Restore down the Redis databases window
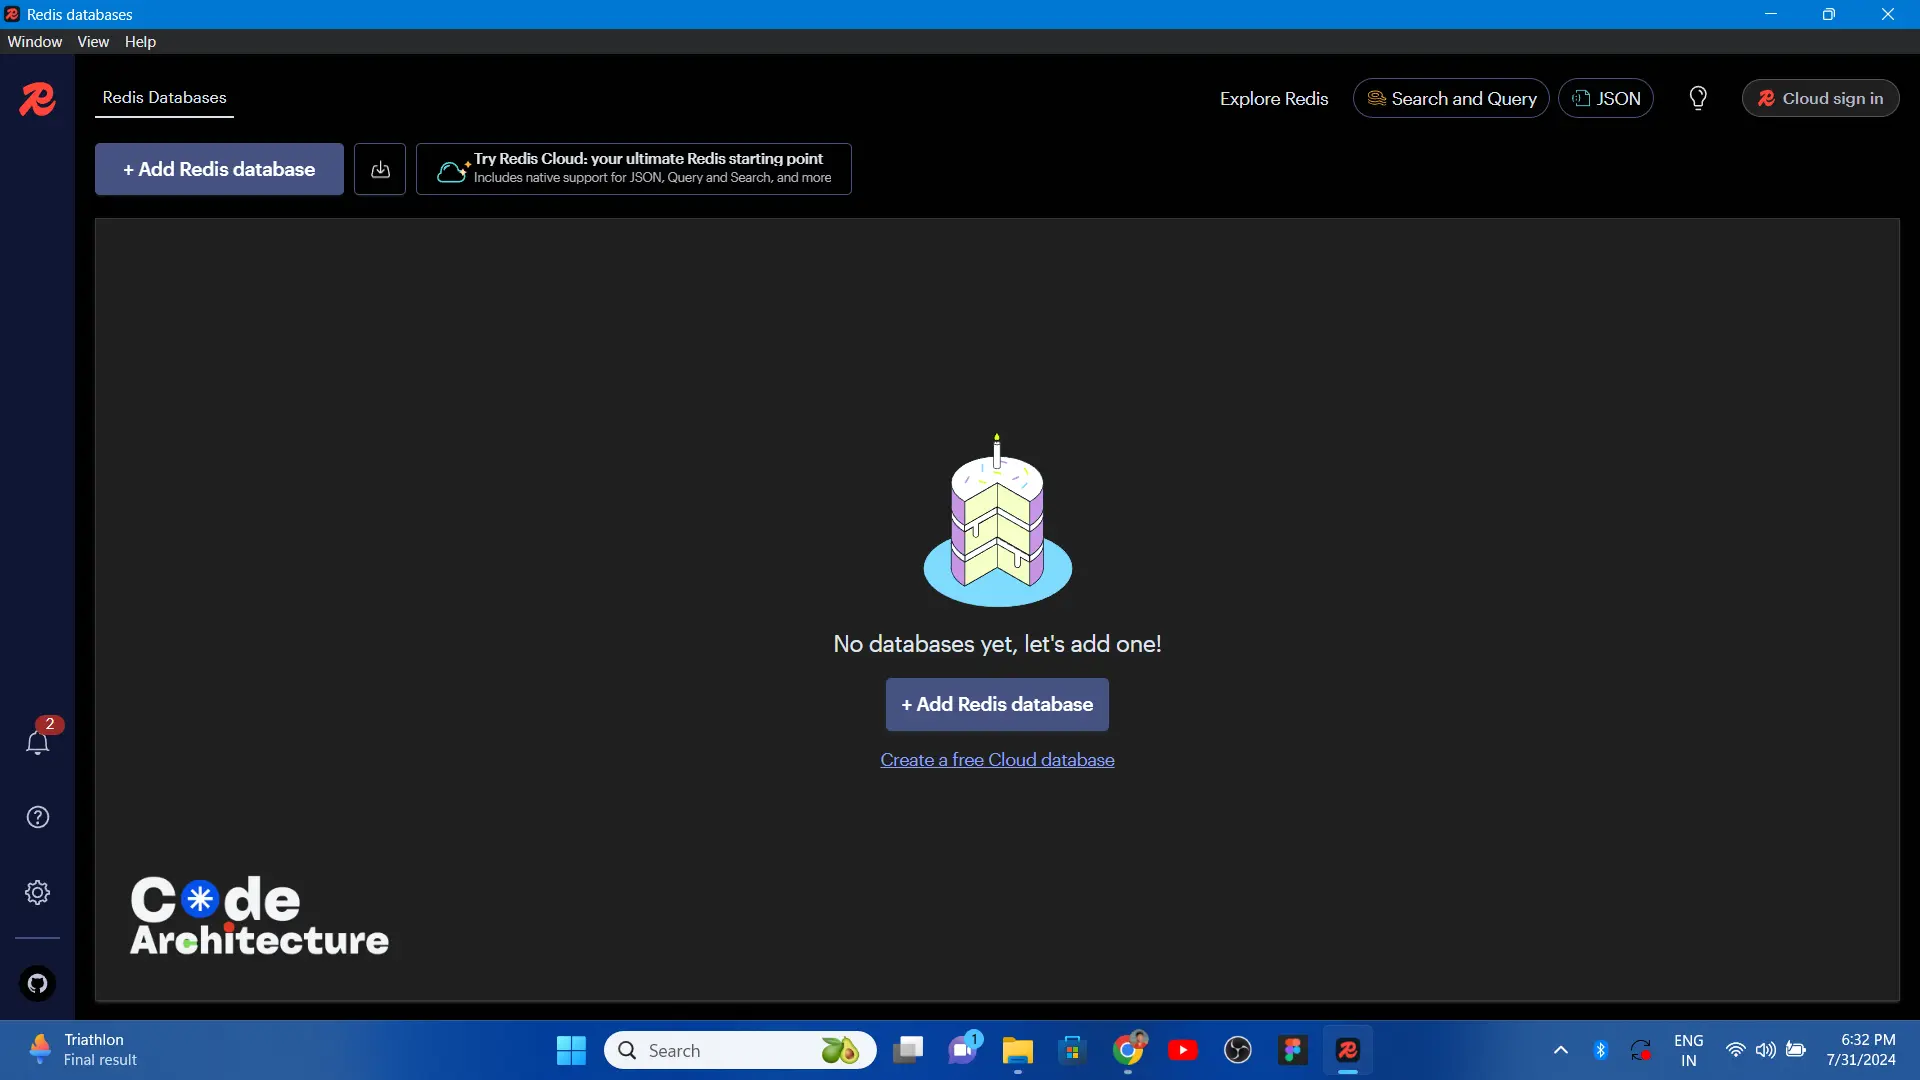 1829,14
